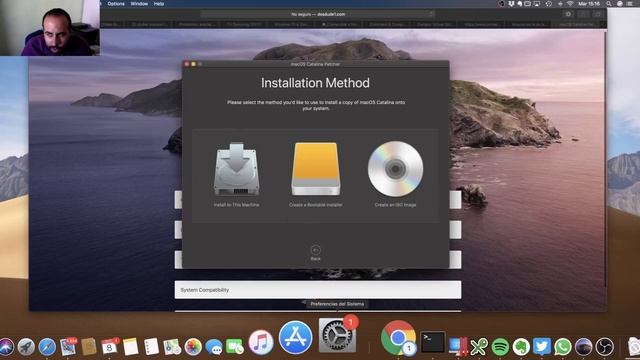Click the 'Installation Method' heading text
The height and width of the screenshot is (360, 640).
tap(315, 83)
